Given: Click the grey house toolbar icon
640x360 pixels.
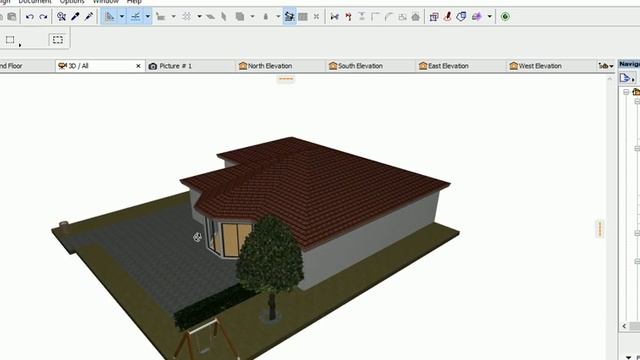Looking at the screenshot, I should [x=416, y=17].
